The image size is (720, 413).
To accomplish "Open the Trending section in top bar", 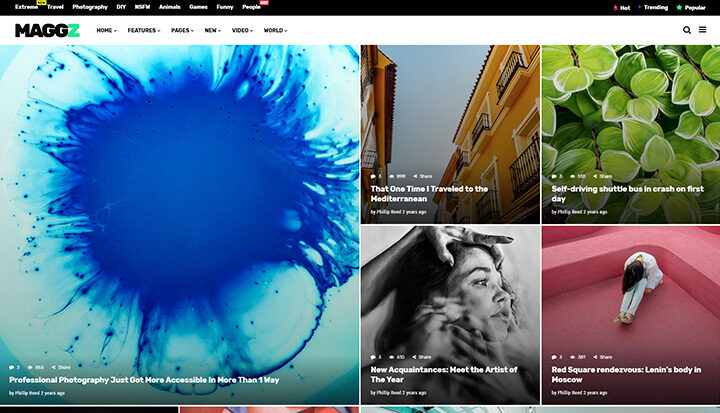I will point(653,7).
